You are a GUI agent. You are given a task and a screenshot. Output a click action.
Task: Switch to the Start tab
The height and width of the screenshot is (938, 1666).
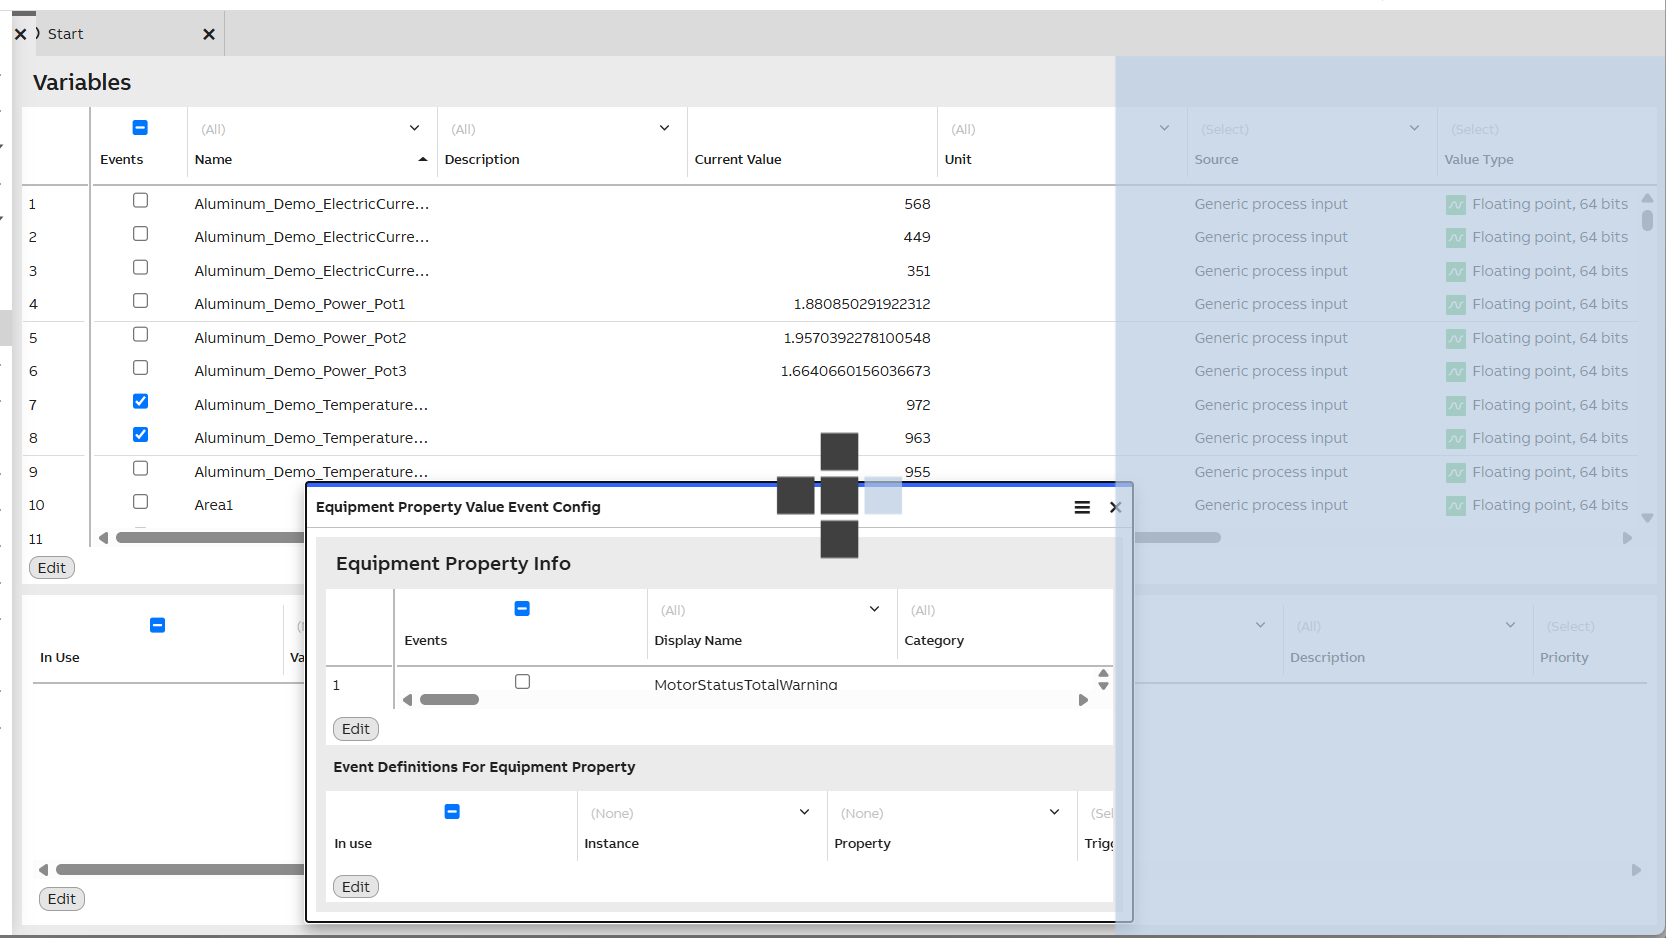(x=66, y=34)
